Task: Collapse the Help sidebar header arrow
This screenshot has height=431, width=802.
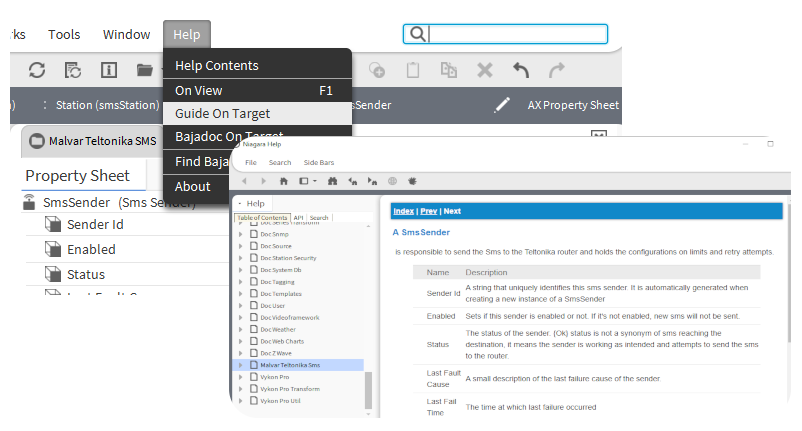Action: (x=240, y=203)
